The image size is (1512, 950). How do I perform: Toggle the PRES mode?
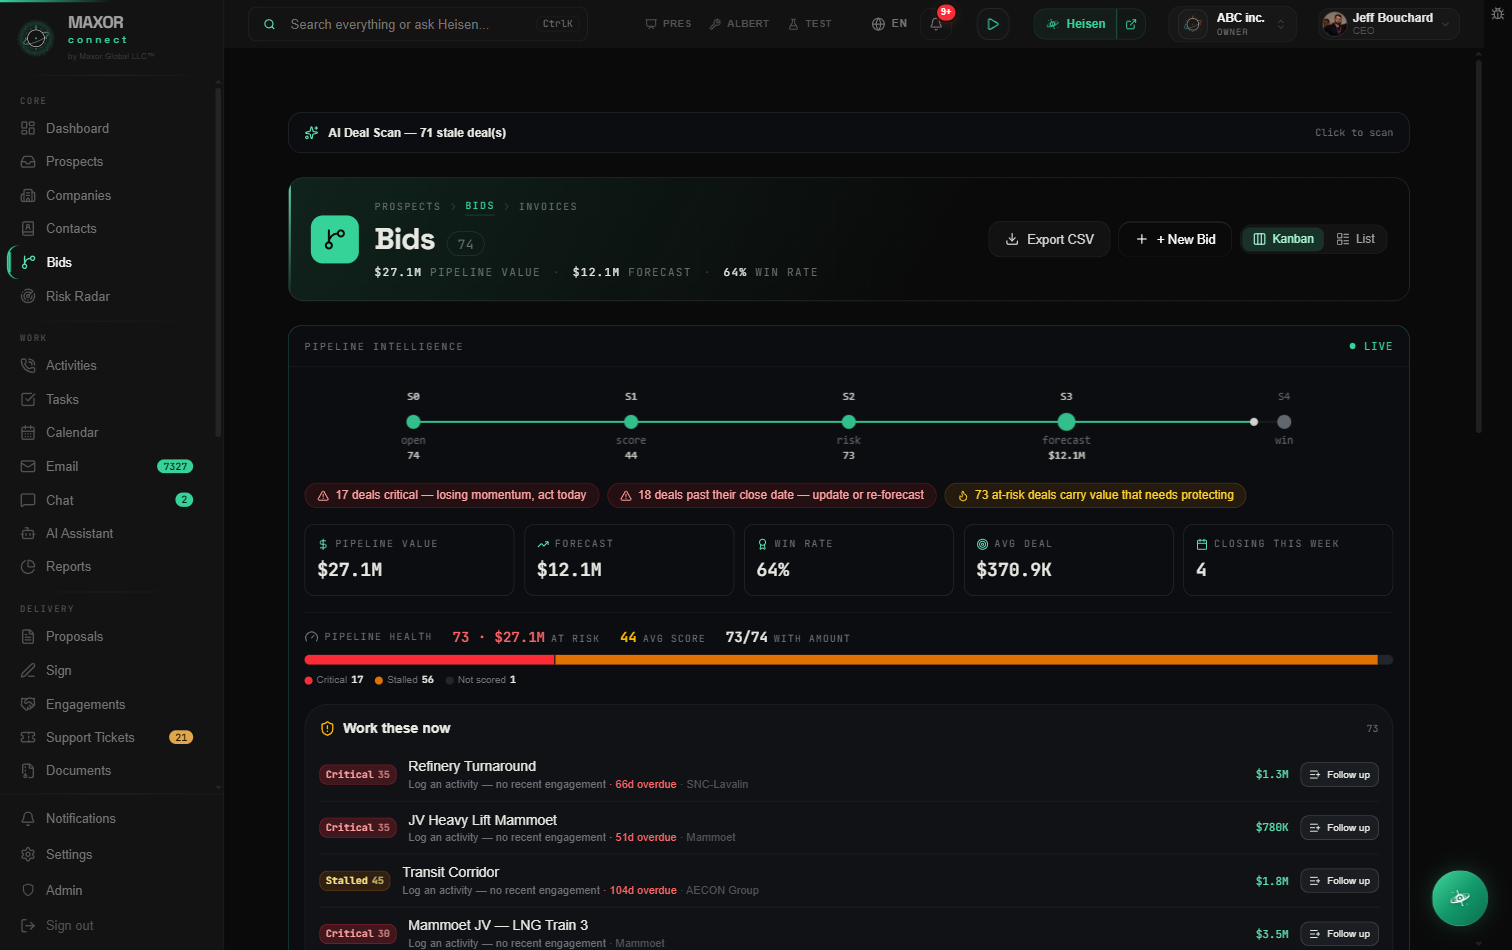click(668, 24)
